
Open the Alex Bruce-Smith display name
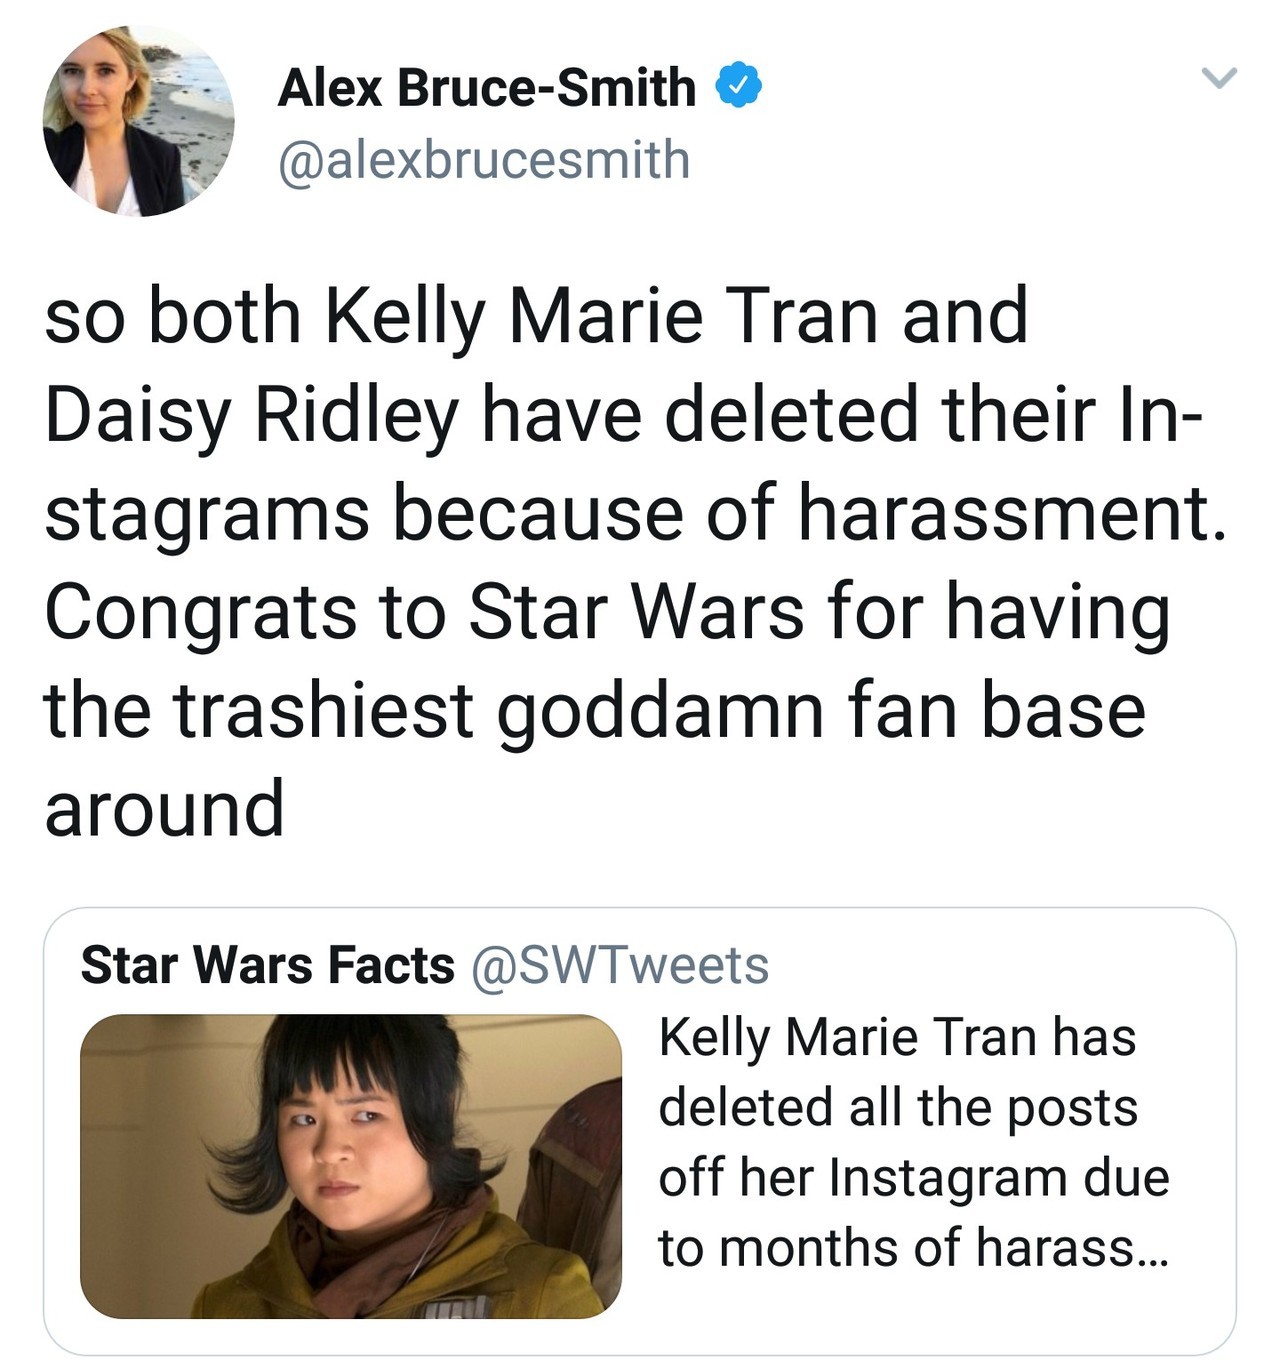tap(486, 88)
